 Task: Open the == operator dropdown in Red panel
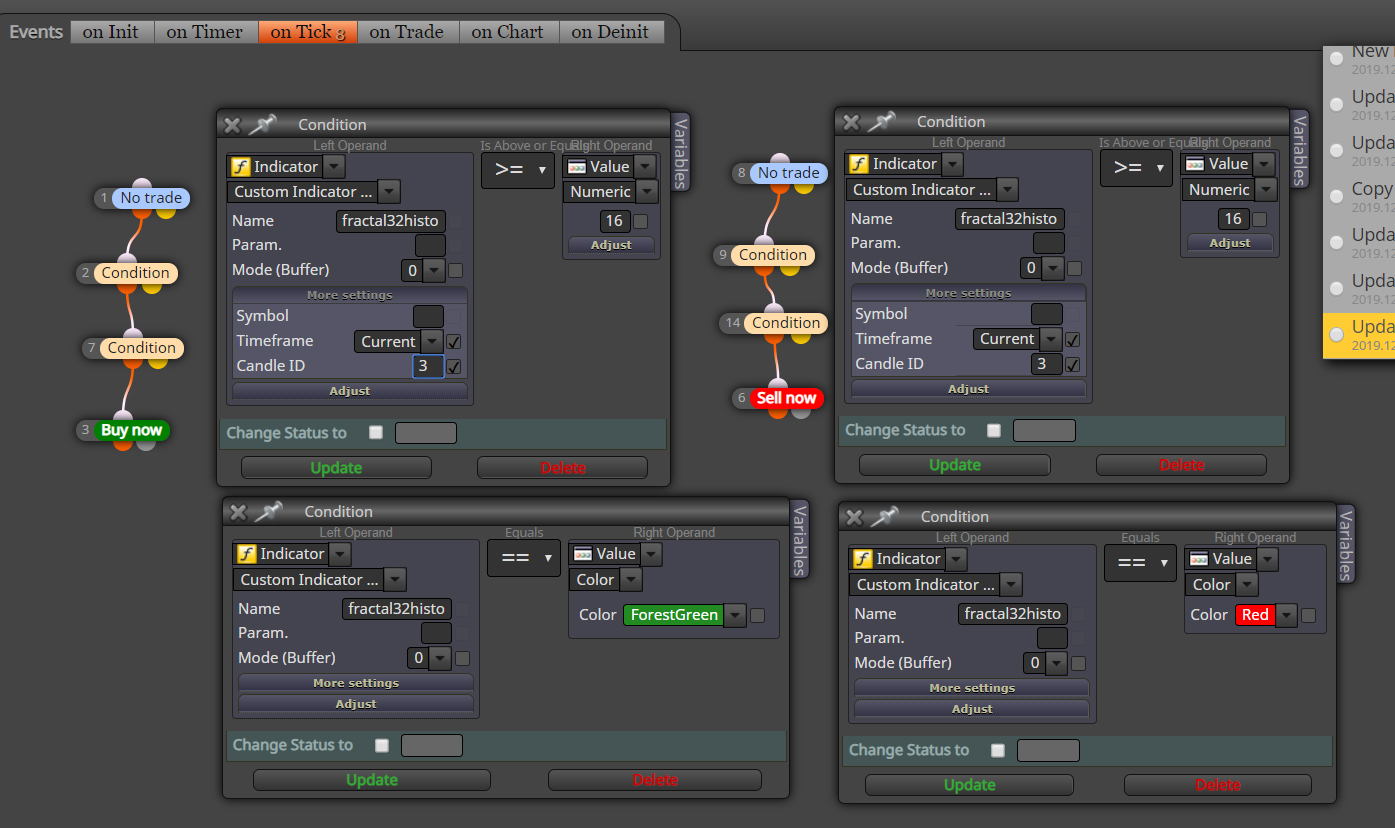pyautogui.click(x=1140, y=563)
